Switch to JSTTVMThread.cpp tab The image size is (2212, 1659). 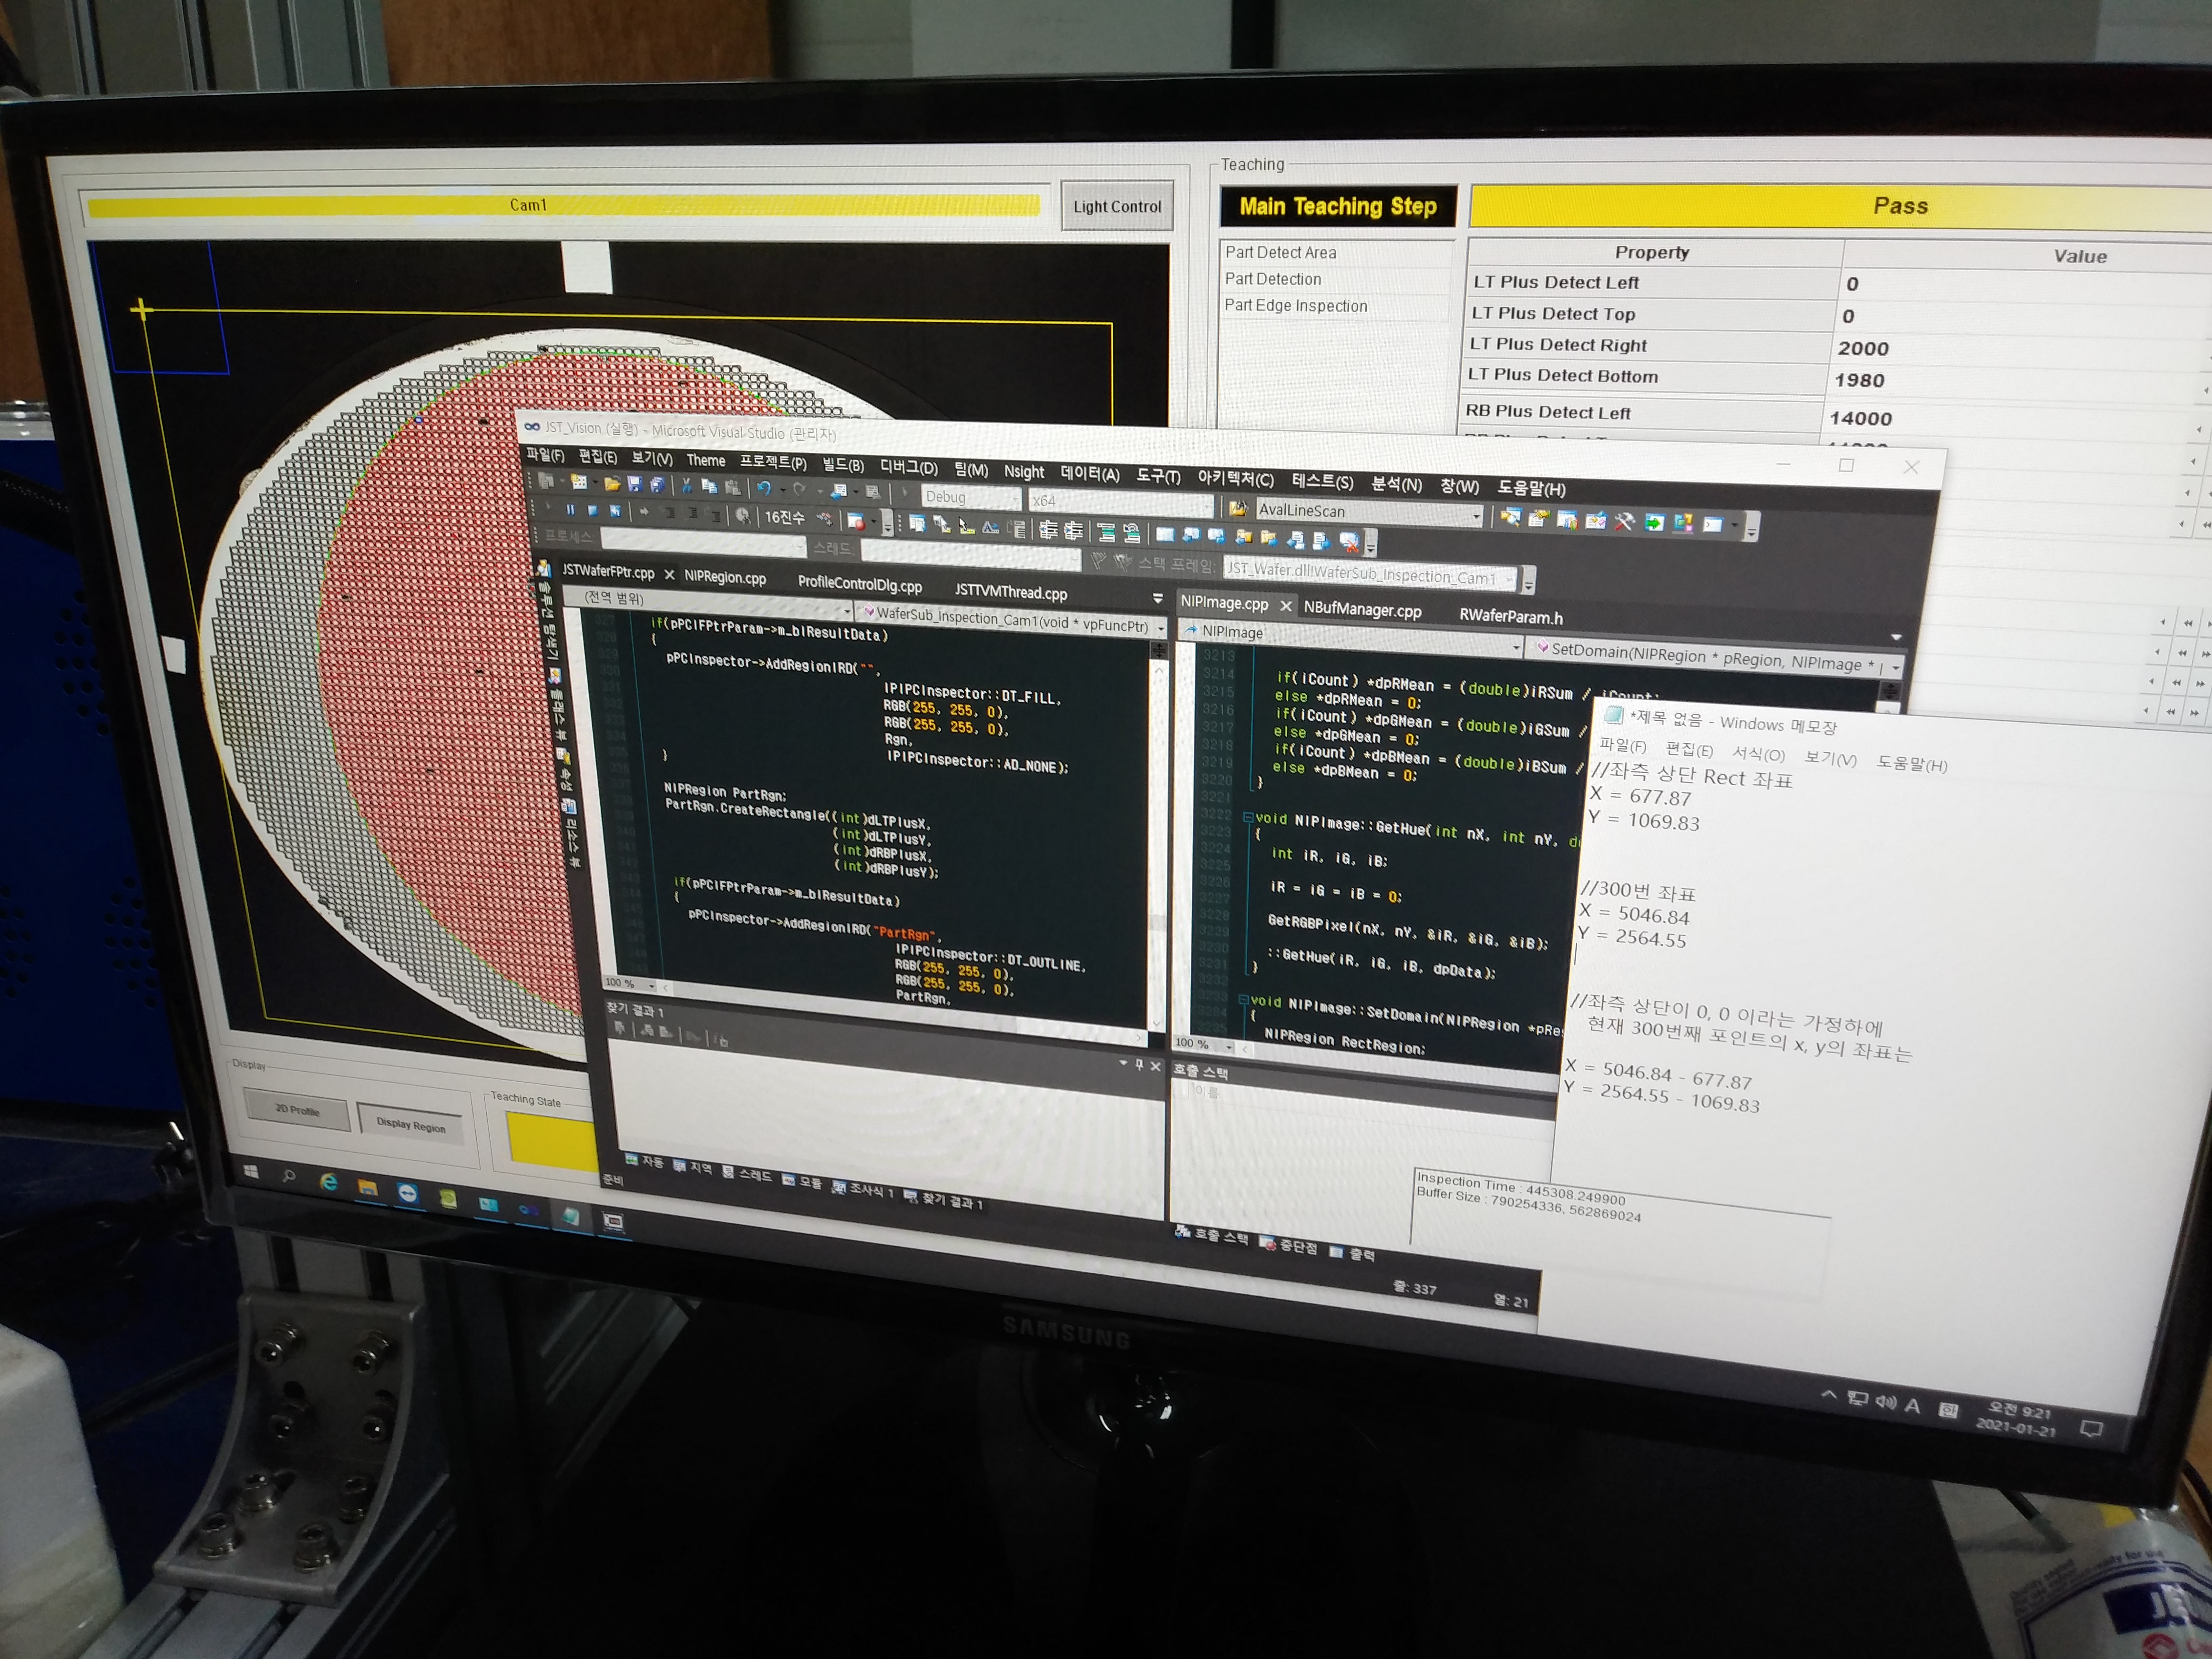tap(1011, 591)
